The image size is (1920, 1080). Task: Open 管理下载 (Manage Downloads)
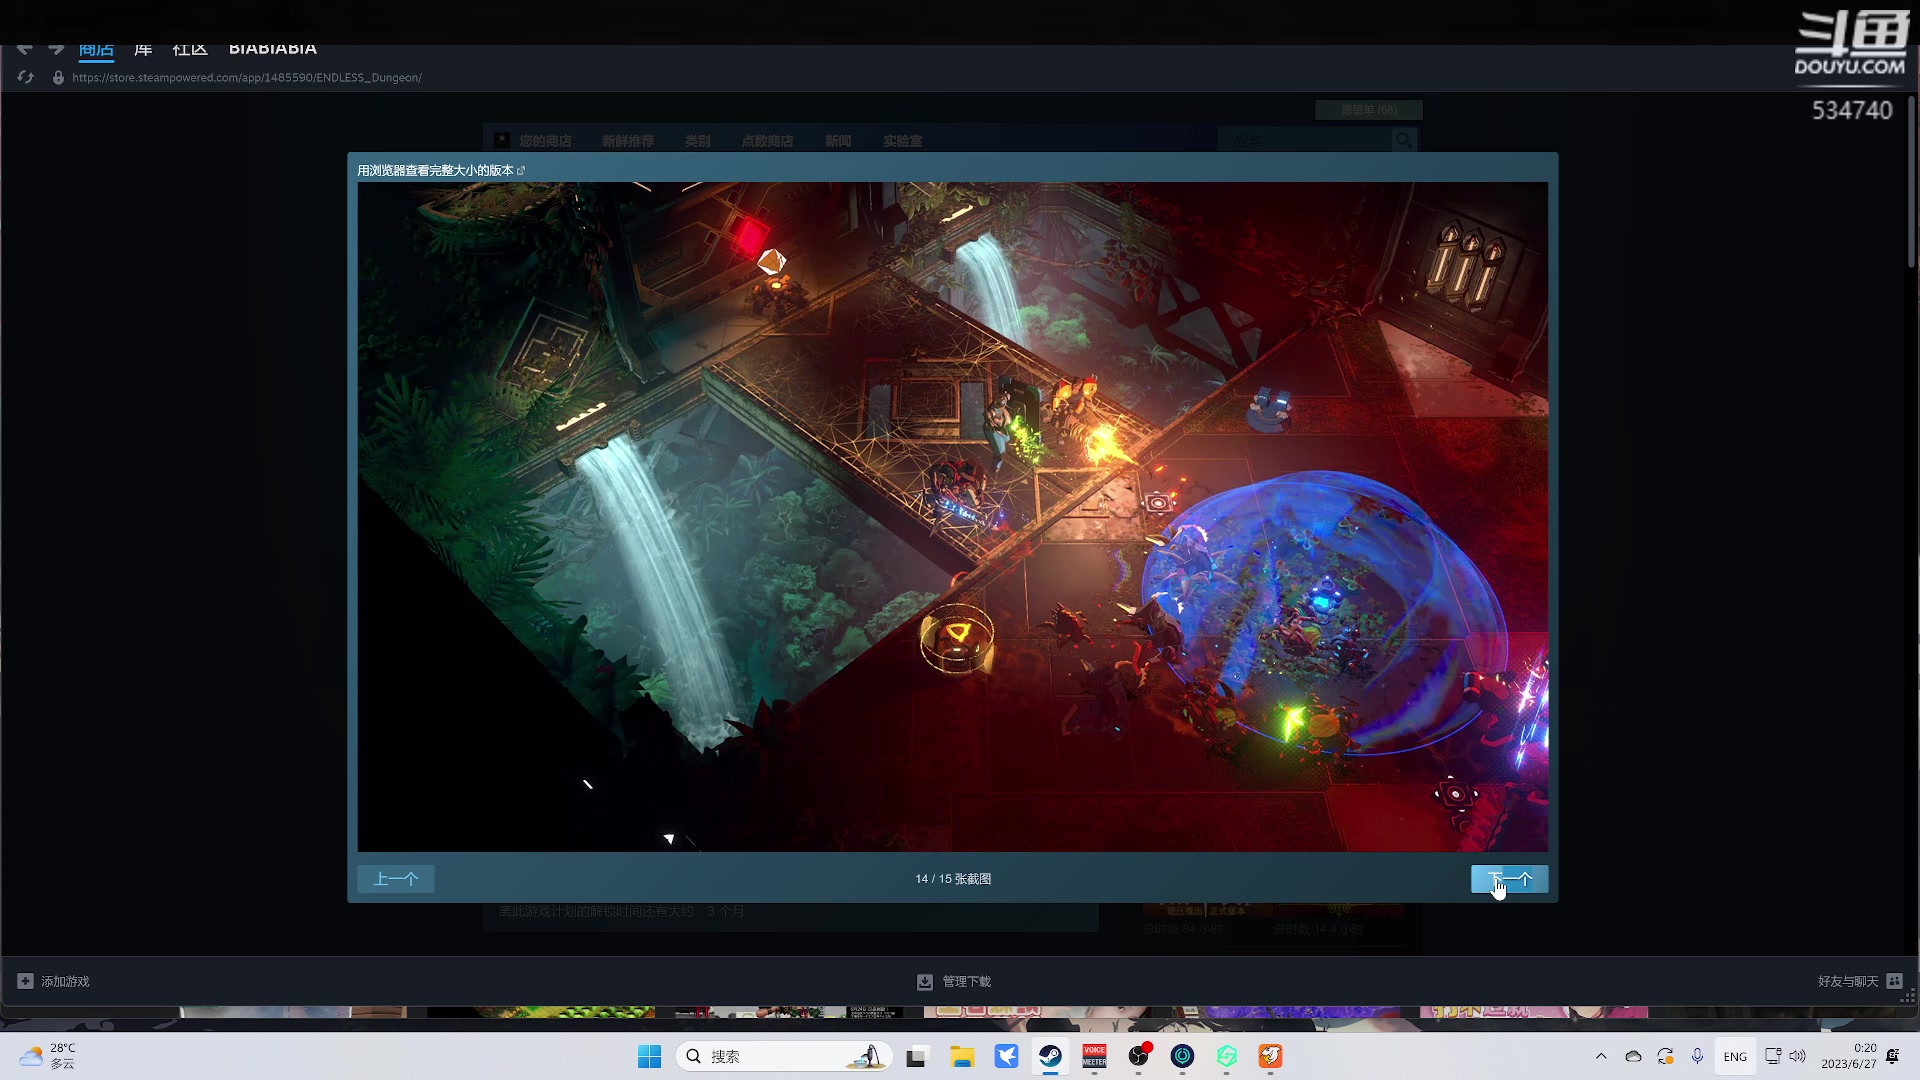pyautogui.click(x=967, y=981)
